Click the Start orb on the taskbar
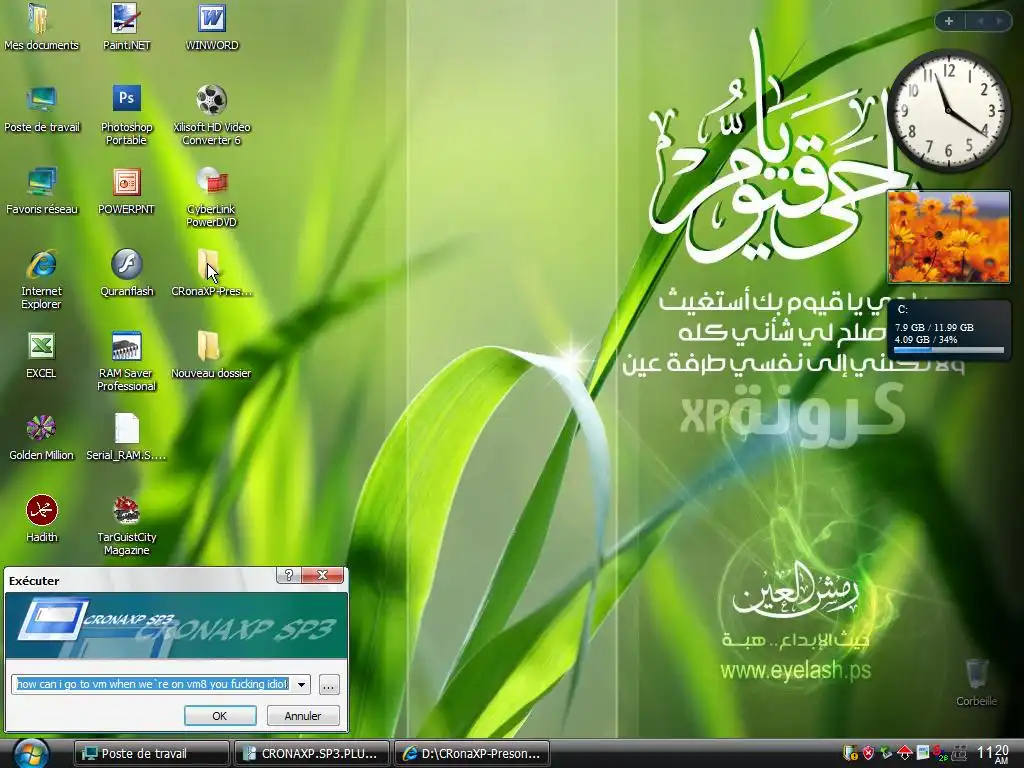 tap(30, 754)
